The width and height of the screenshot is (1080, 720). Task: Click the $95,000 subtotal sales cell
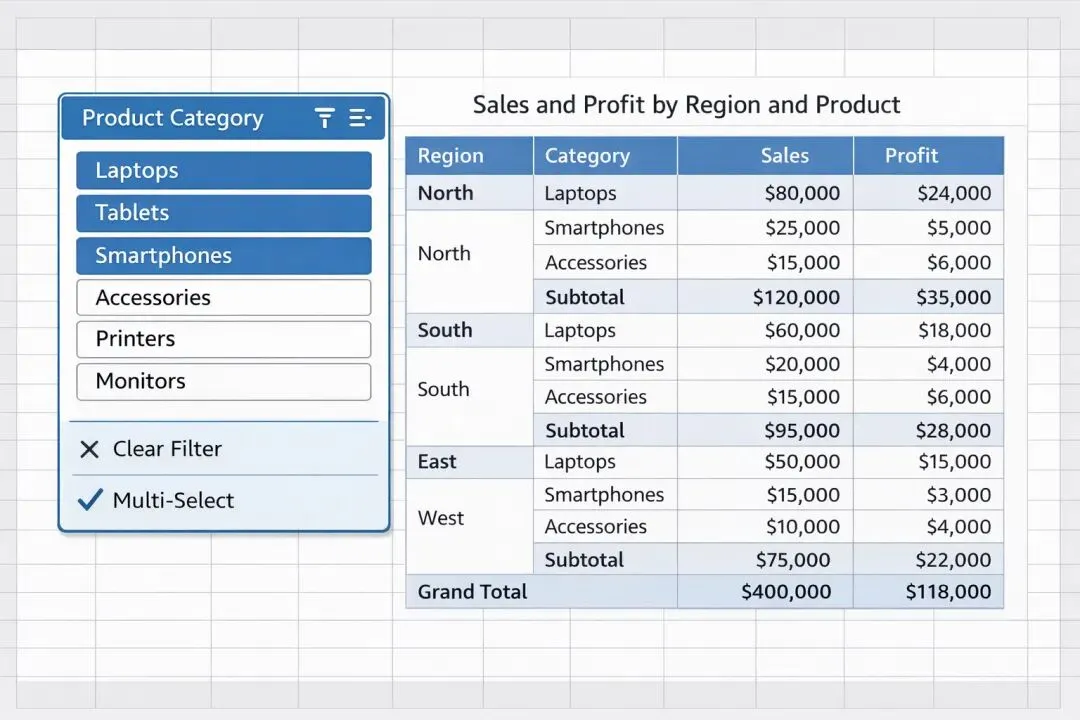point(765,430)
